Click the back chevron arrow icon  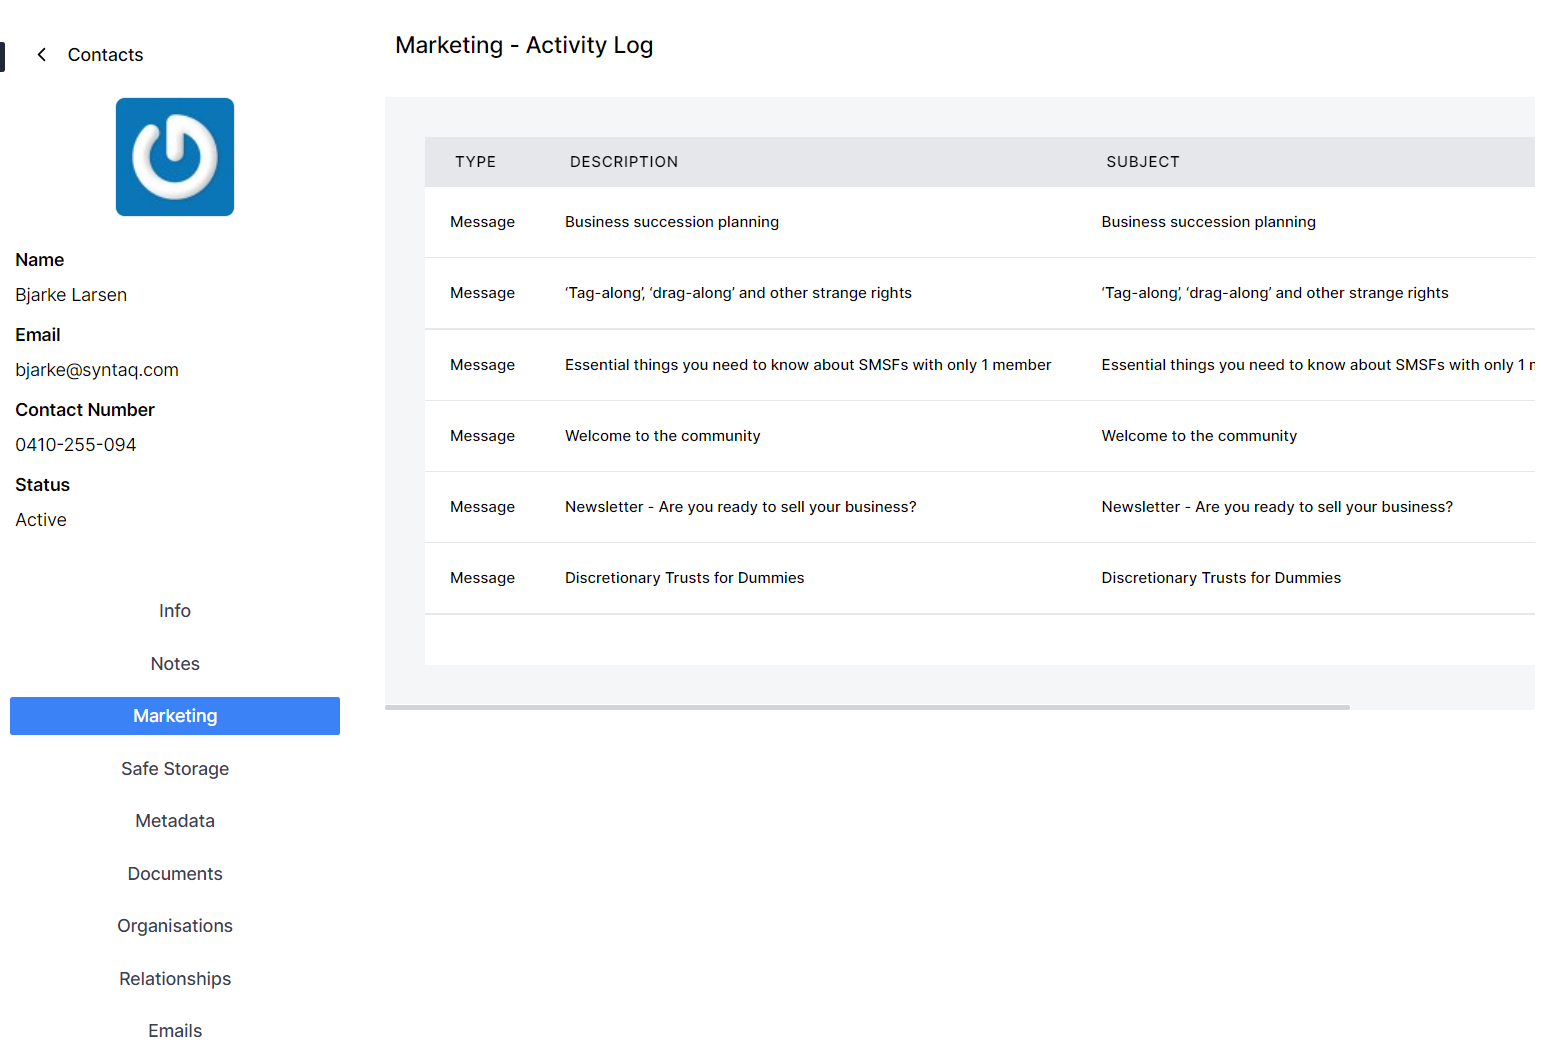(41, 55)
